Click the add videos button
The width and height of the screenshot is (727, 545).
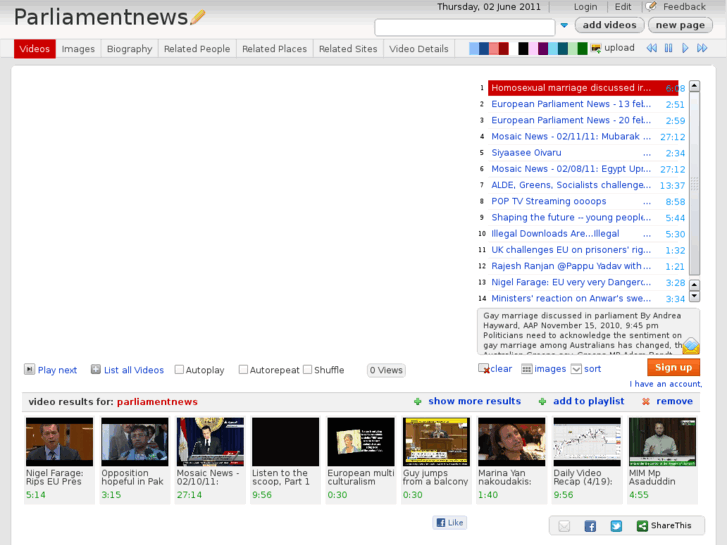coord(609,25)
